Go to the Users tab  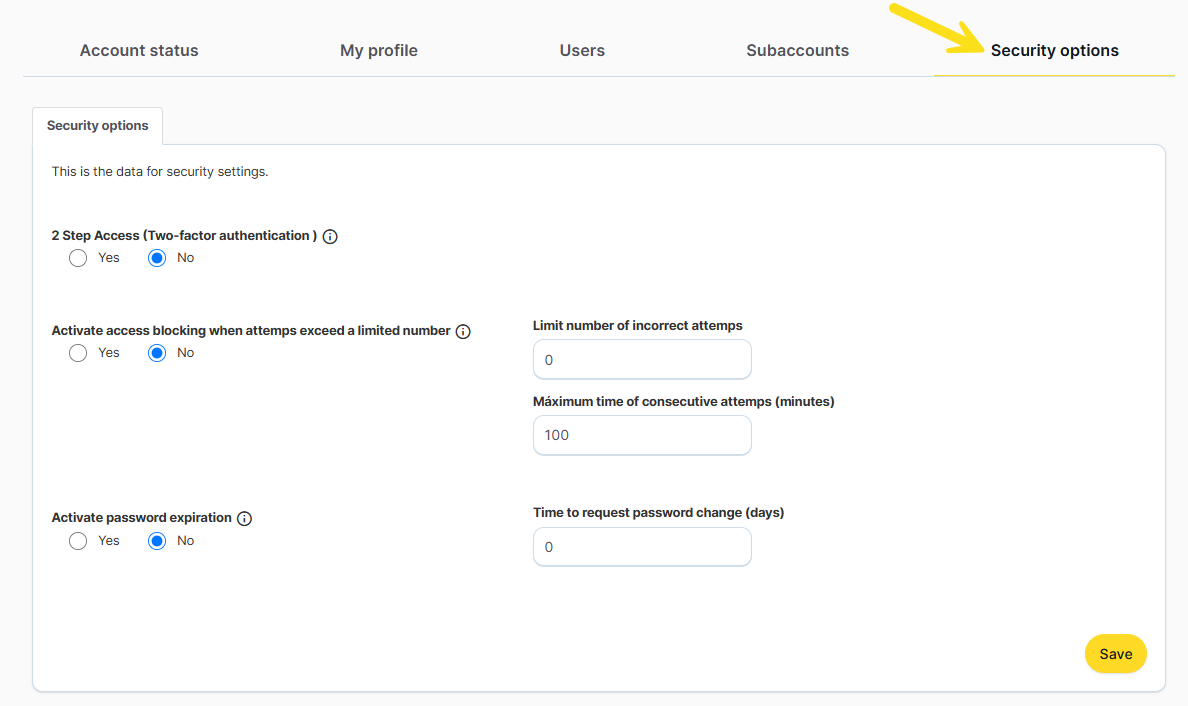582,50
